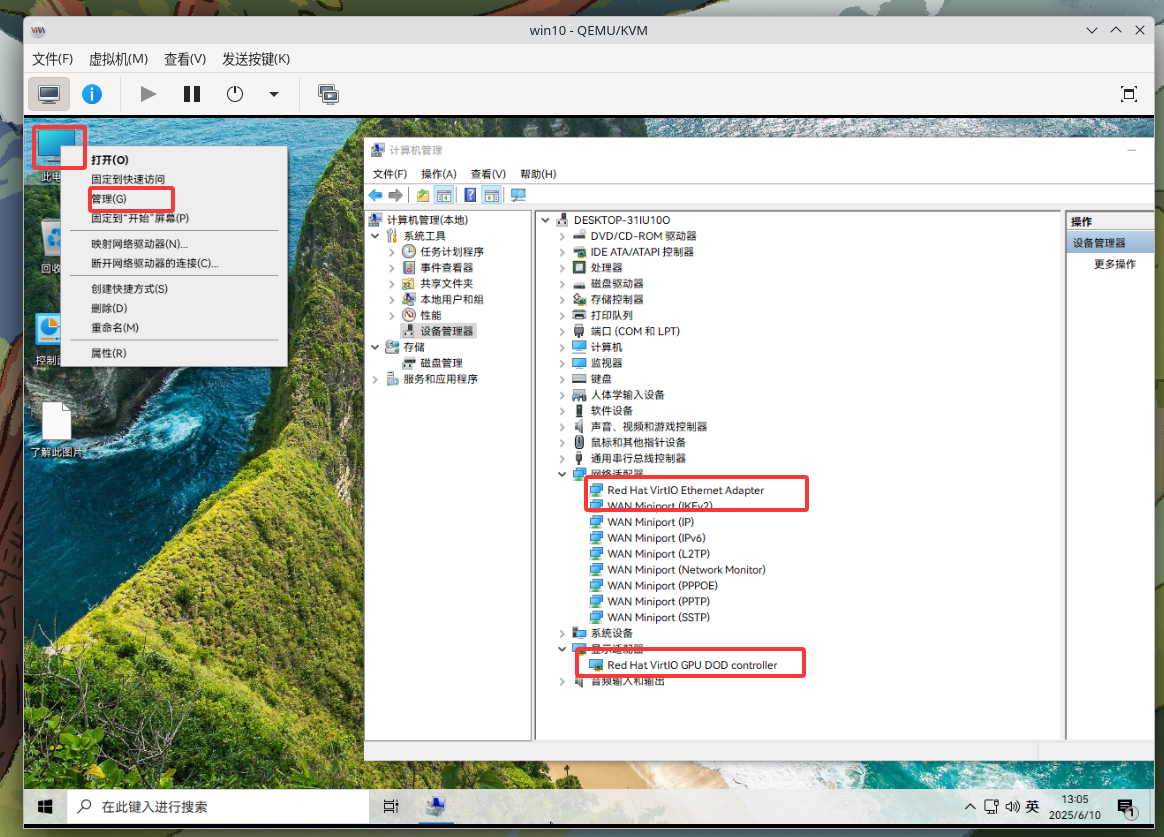Image resolution: width=1164 pixels, height=837 pixels.
Task: Click the Run virtual machine play button
Action: click(x=148, y=94)
